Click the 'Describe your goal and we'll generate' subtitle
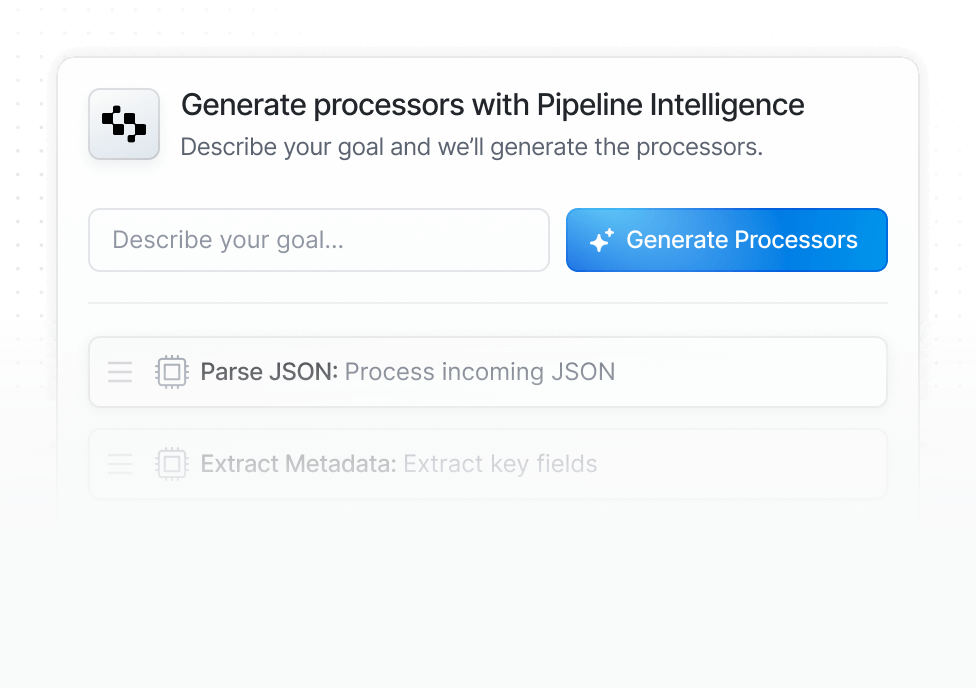Image resolution: width=976 pixels, height=688 pixels. [x=471, y=147]
